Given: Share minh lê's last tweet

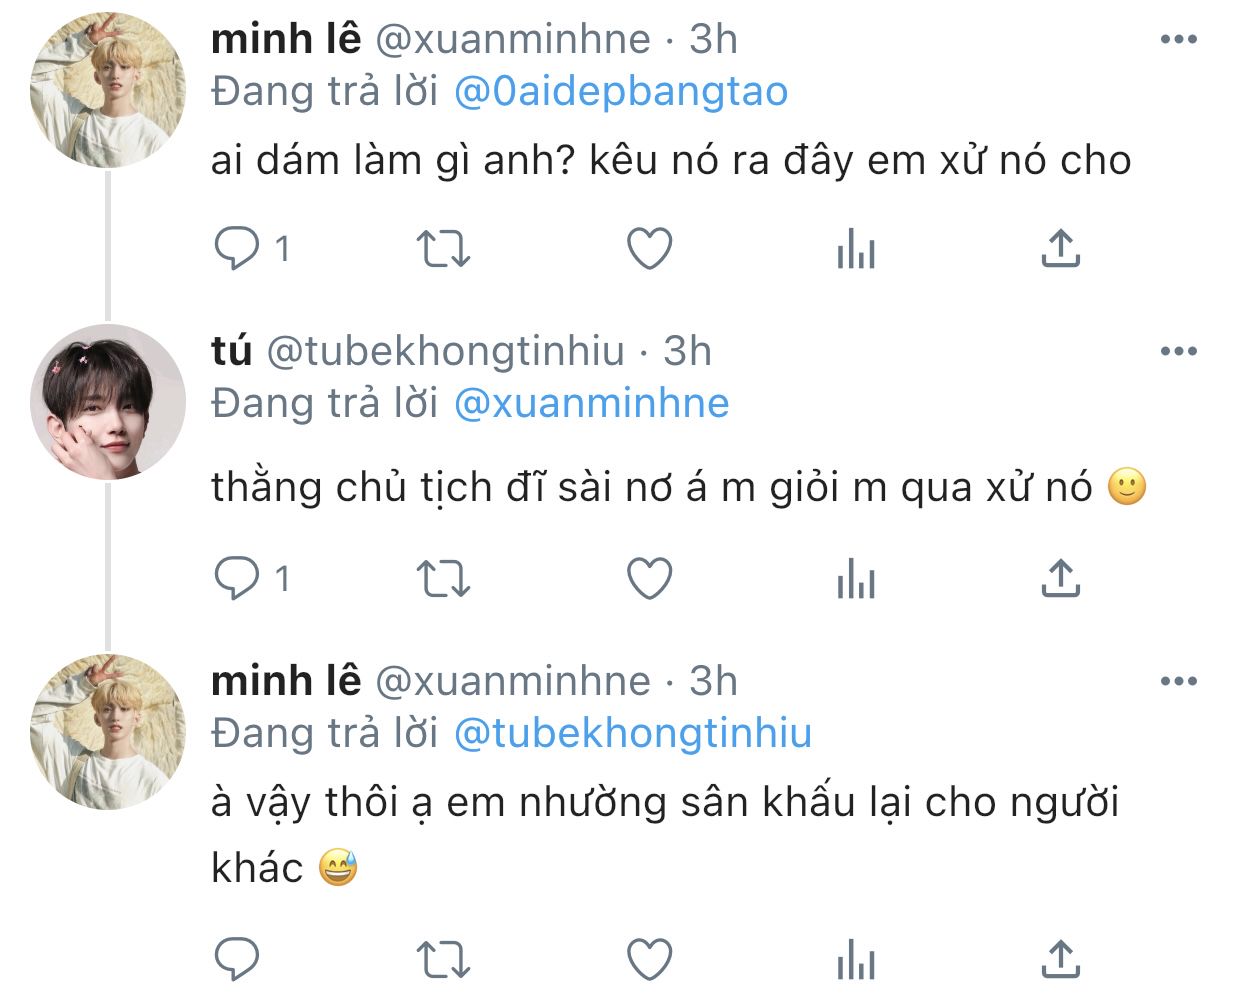Looking at the screenshot, I should pos(1060,960).
